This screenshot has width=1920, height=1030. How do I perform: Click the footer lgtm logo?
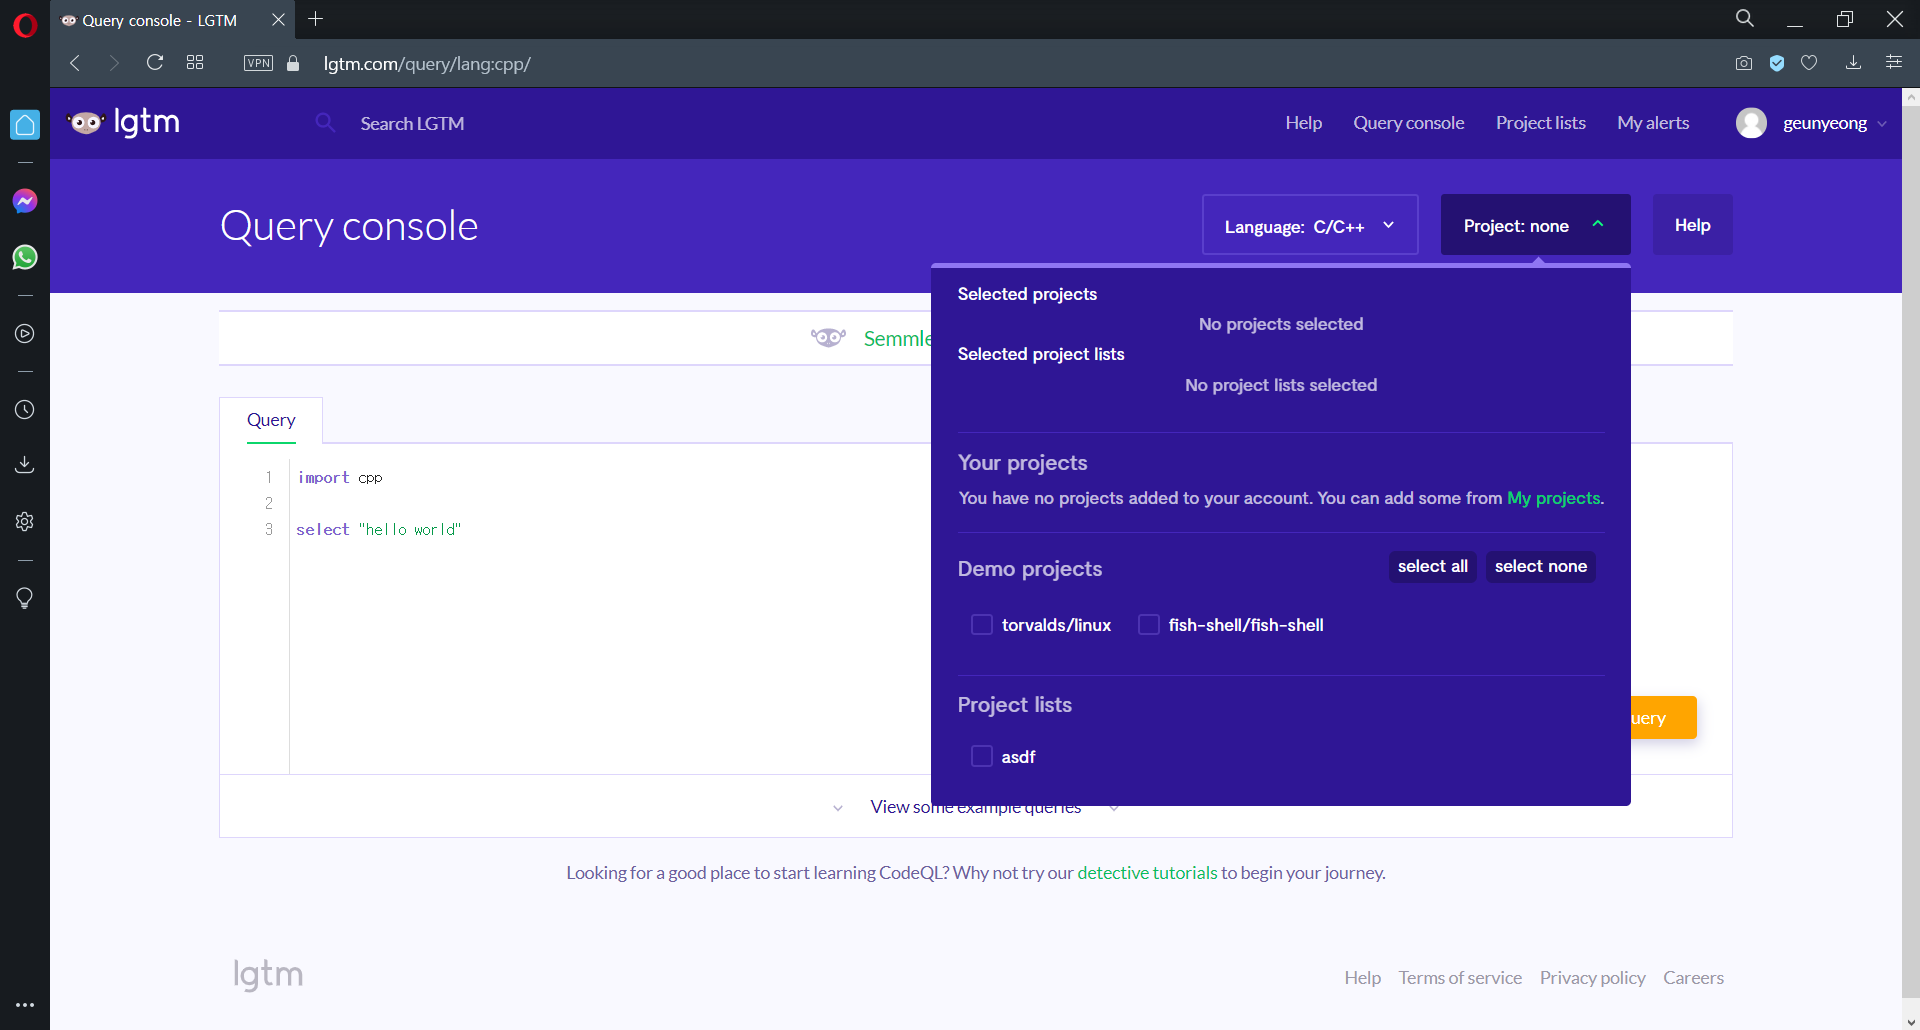point(268,975)
